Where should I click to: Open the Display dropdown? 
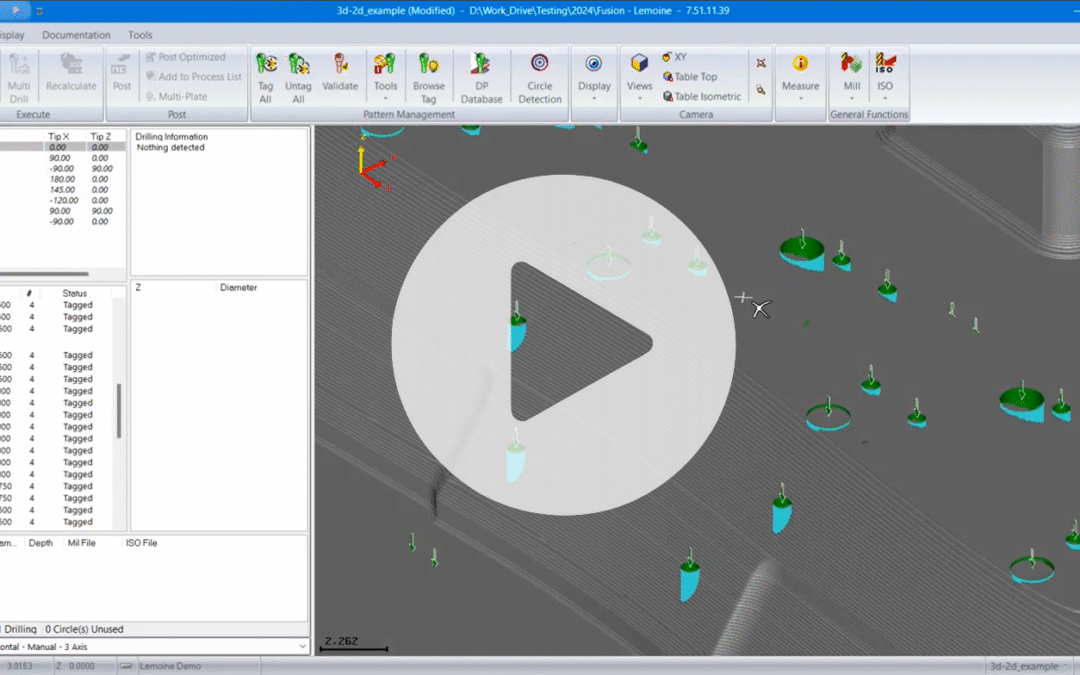click(594, 77)
